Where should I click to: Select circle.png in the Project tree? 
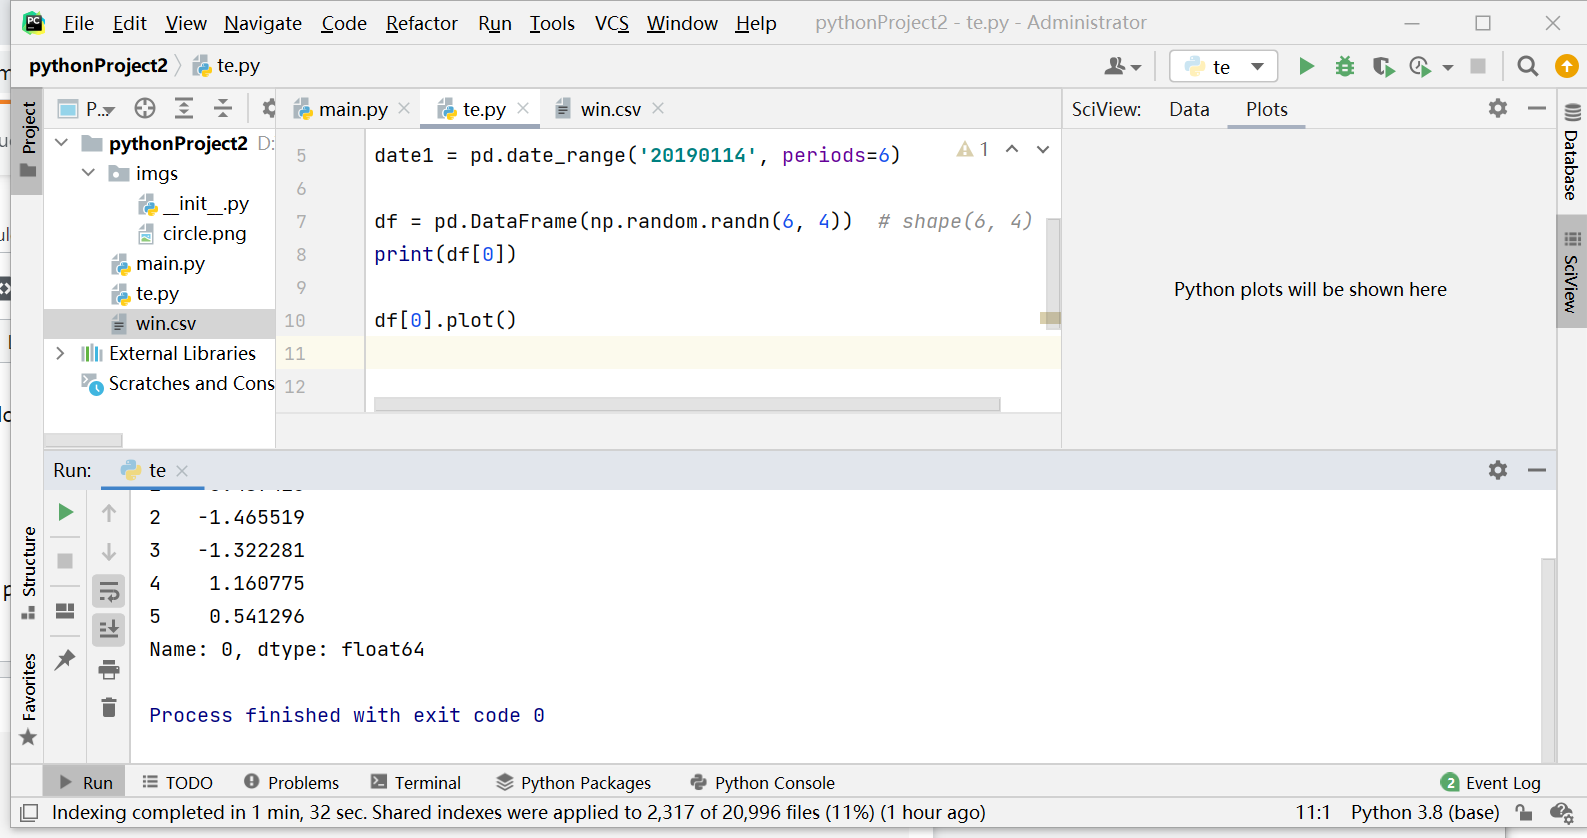[x=204, y=233]
